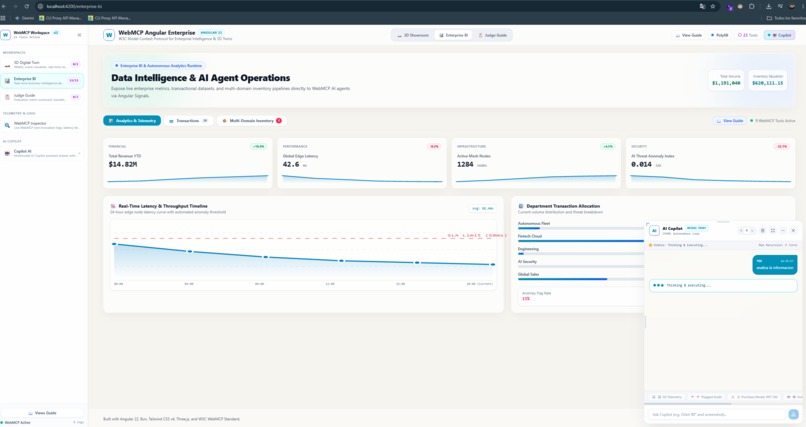806x427 pixels.
Task: Open the 23 Tools indicator
Action: point(748,35)
